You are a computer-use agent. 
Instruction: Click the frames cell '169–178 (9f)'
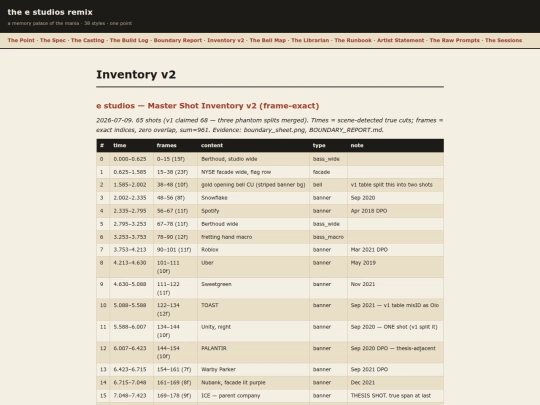175,396
